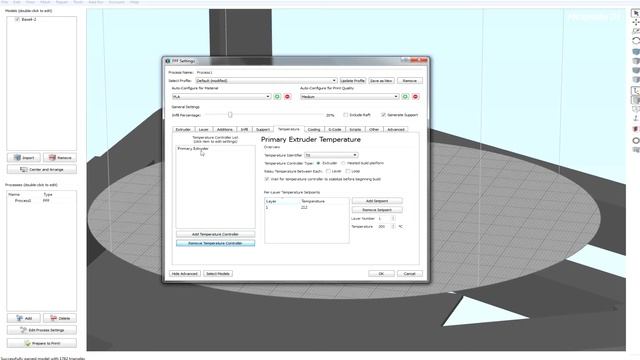
Task: Click the FFF Settings title bar icon
Action: (168, 61)
